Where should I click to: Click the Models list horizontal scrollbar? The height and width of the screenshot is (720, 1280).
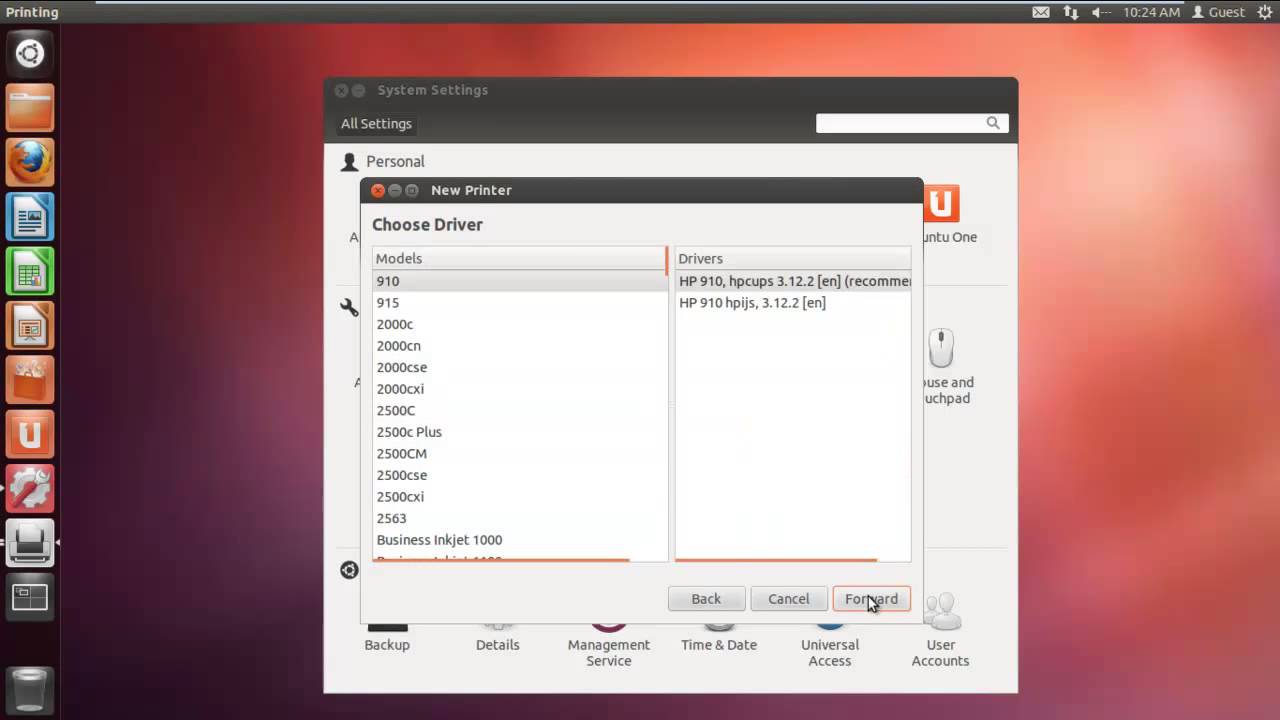(501, 560)
